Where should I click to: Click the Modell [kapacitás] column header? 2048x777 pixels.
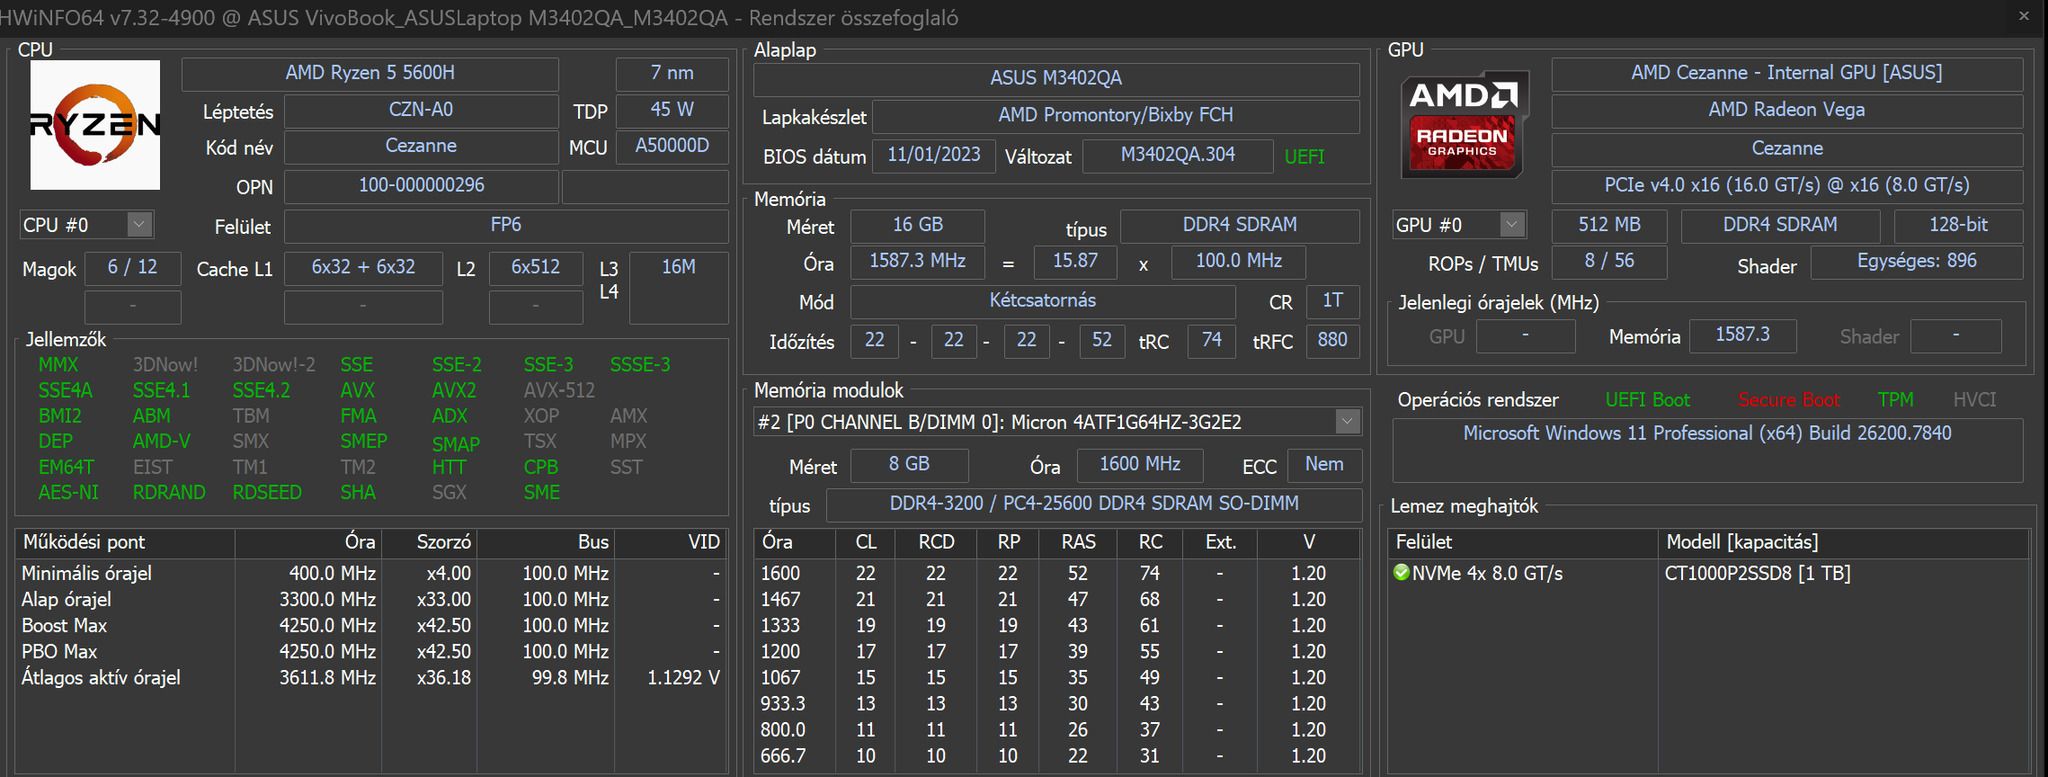[1741, 542]
